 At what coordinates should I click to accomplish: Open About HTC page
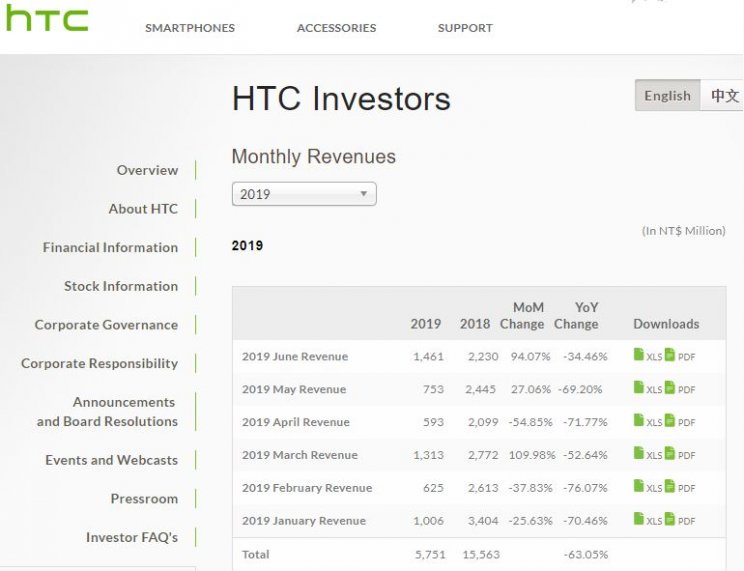point(143,209)
